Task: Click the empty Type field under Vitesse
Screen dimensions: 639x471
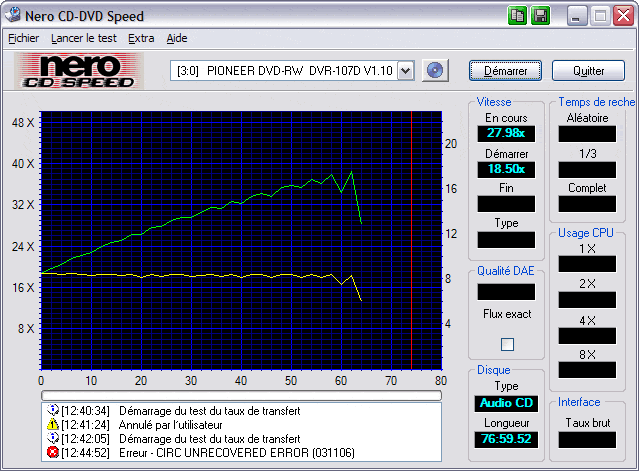Action: coord(506,240)
